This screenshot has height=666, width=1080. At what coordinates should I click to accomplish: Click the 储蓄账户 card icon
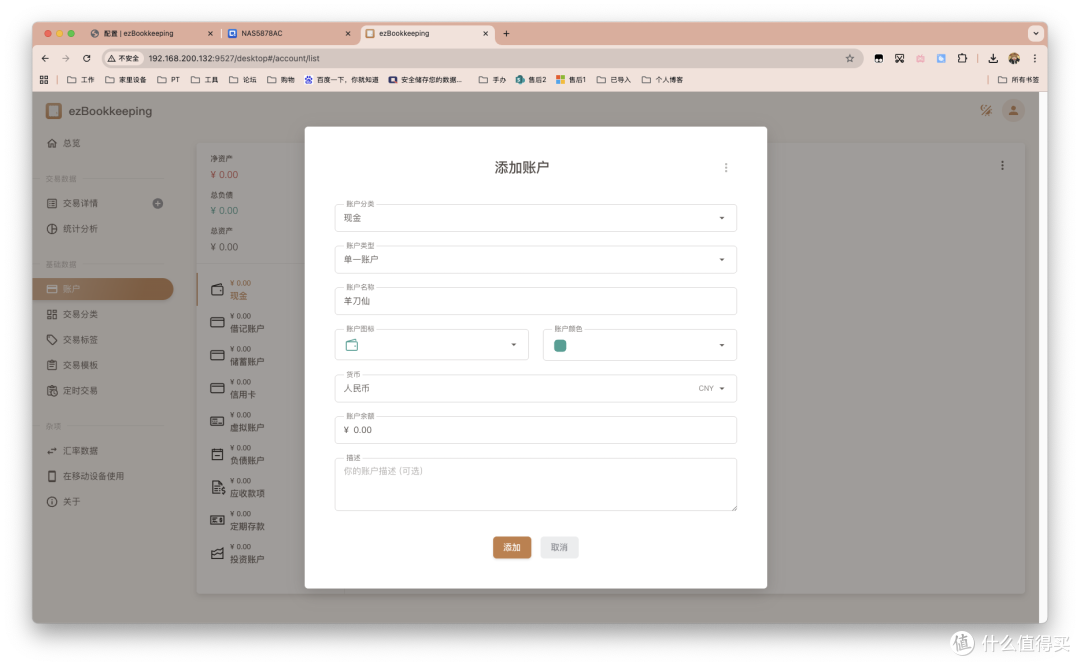pos(217,355)
